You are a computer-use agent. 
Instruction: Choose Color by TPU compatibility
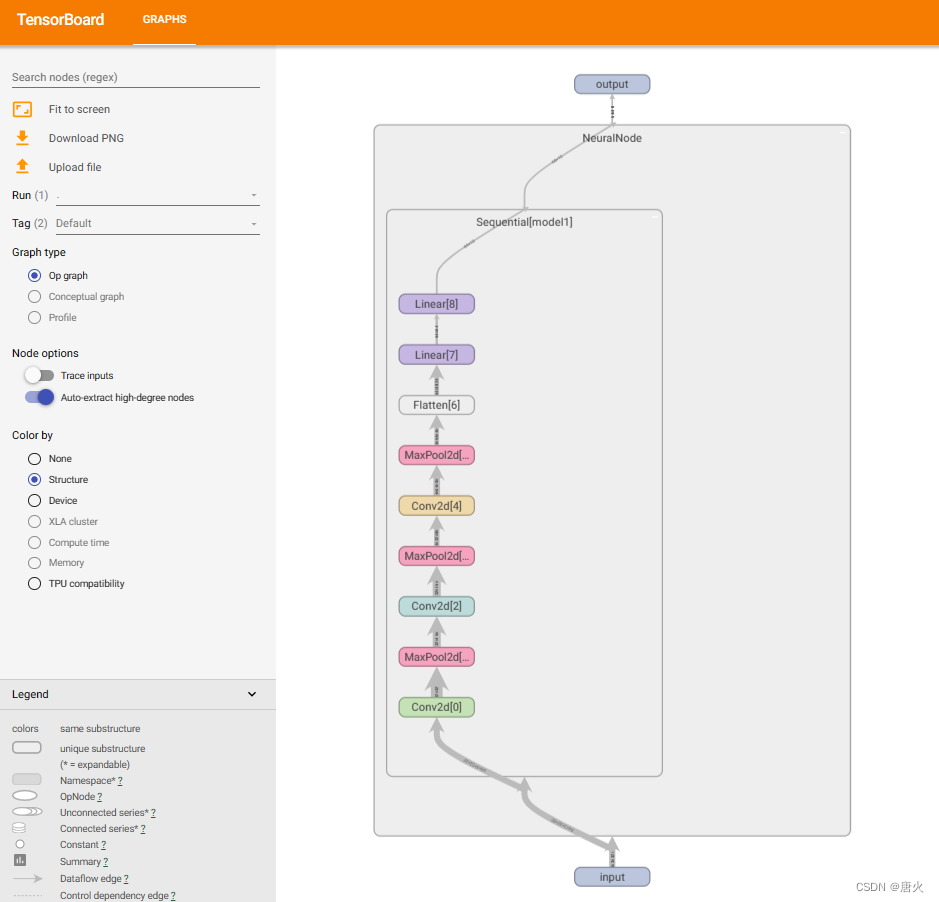[35, 583]
